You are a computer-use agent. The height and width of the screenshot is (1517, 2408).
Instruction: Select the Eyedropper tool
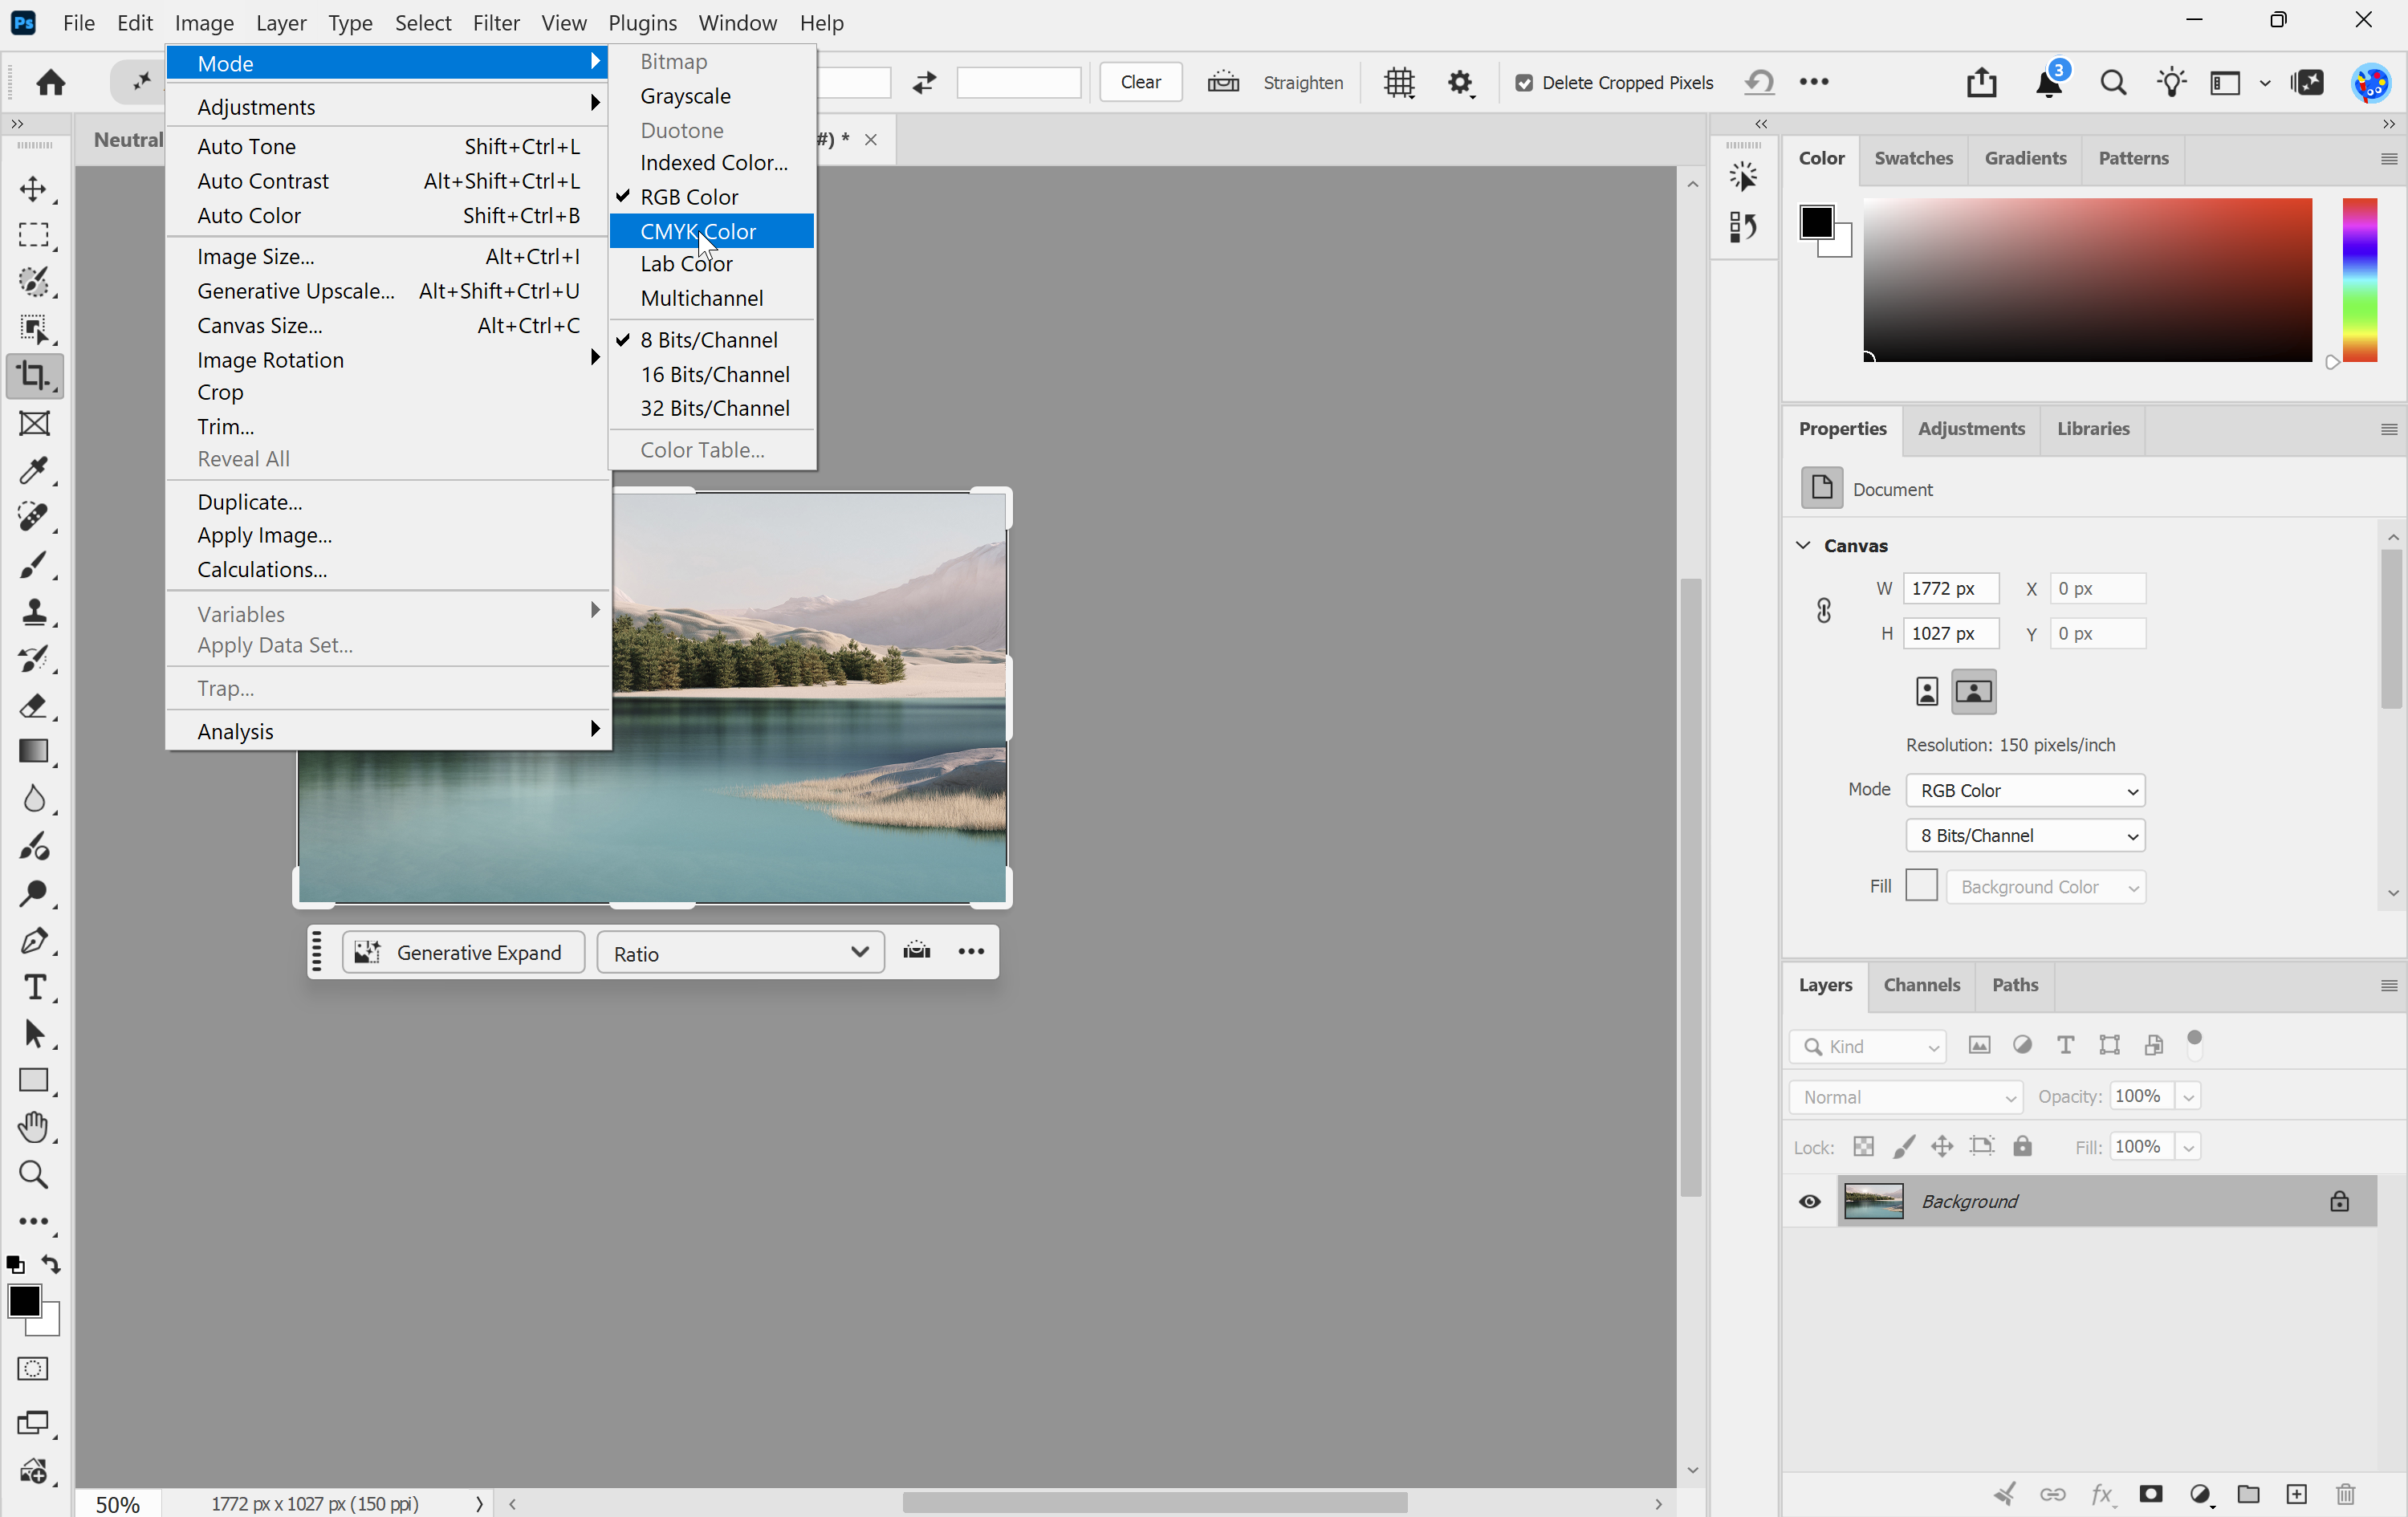coord(34,471)
